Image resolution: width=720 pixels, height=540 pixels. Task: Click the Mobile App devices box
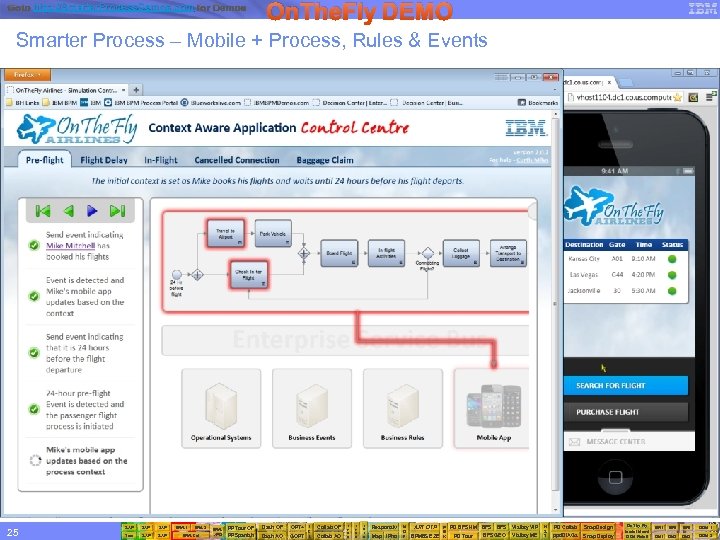point(492,408)
